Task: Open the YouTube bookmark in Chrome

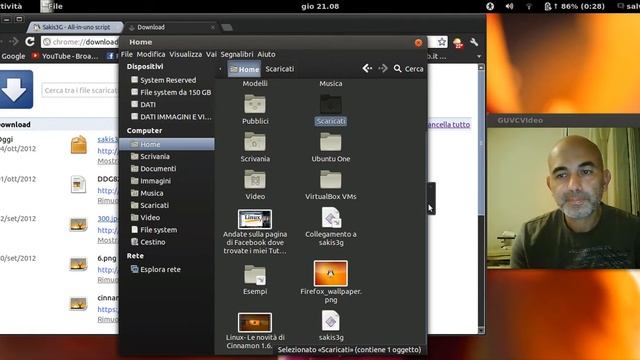Action: [65, 56]
